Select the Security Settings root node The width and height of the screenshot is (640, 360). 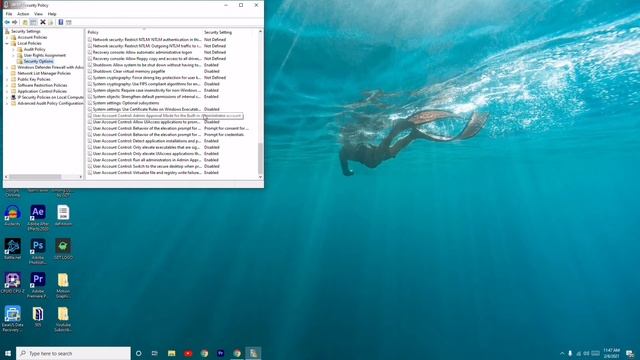point(25,31)
